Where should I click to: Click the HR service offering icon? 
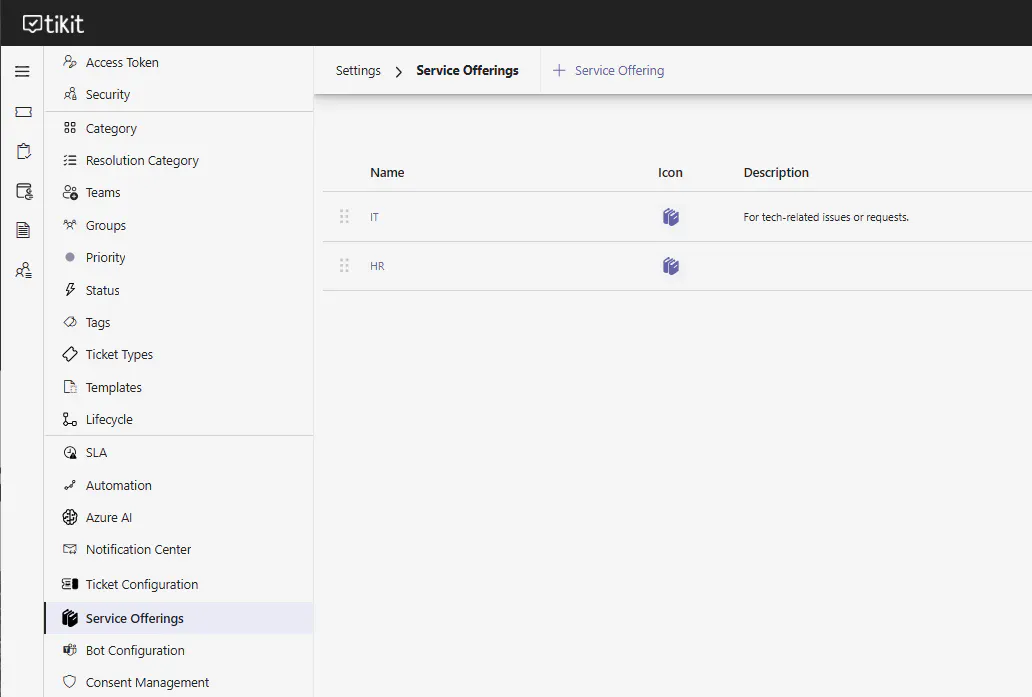point(671,266)
